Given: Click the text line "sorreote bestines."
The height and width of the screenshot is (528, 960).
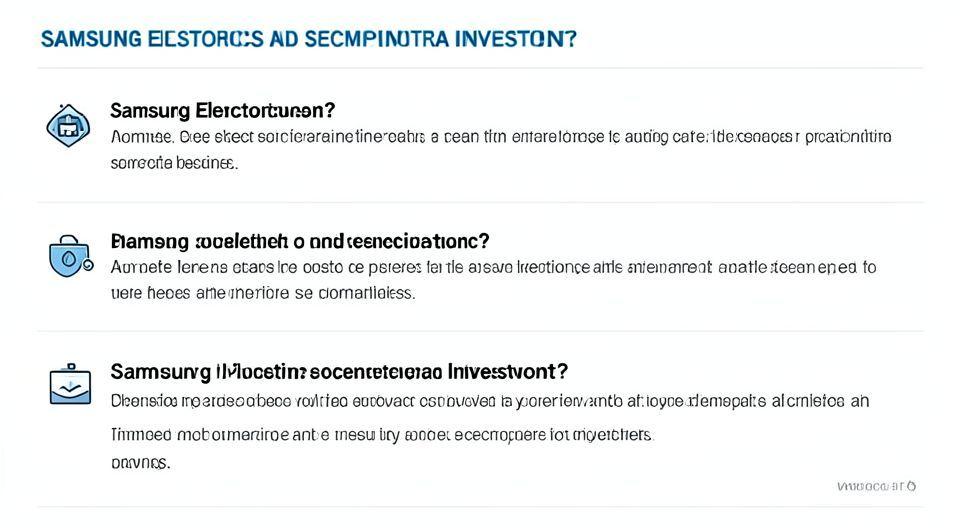Looking at the screenshot, I should pyautogui.click(x=174, y=162).
